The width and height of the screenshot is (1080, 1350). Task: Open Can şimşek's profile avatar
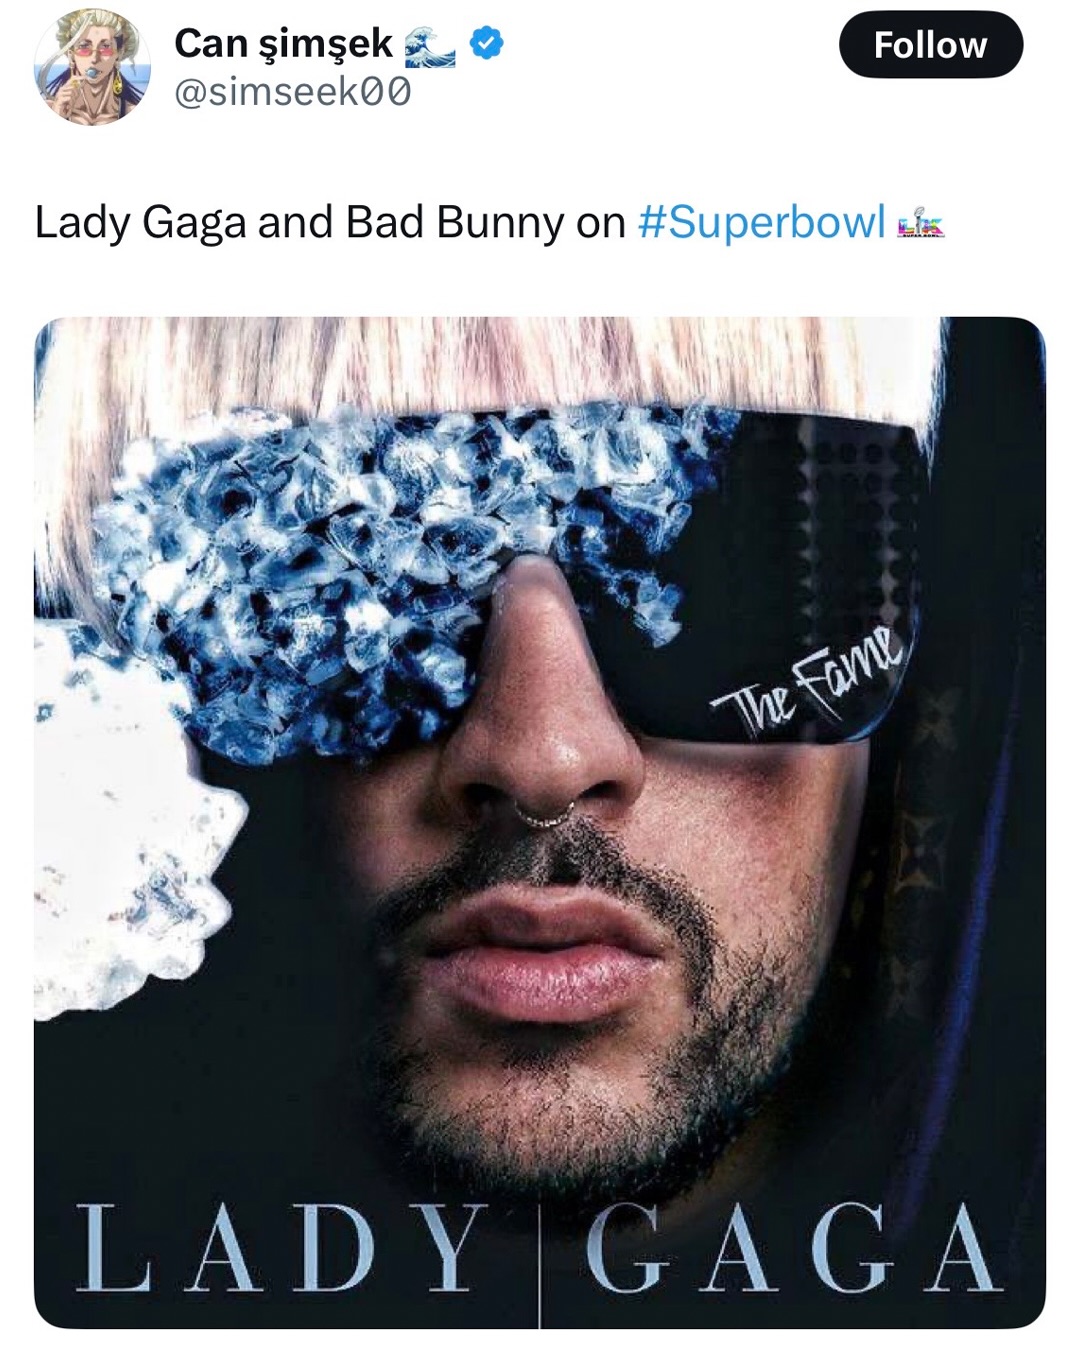coord(92,68)
